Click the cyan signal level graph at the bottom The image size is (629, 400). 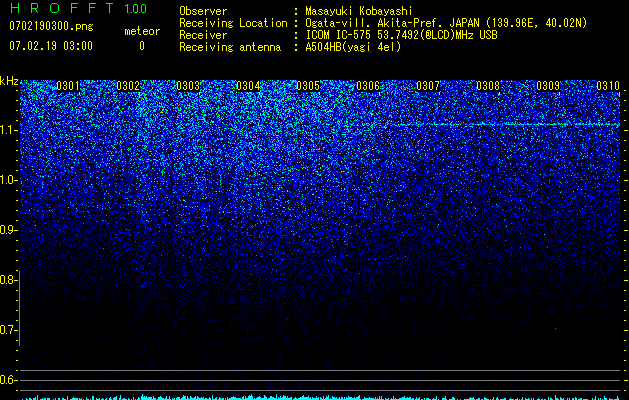pyautogui.click(x=321, y=397)
